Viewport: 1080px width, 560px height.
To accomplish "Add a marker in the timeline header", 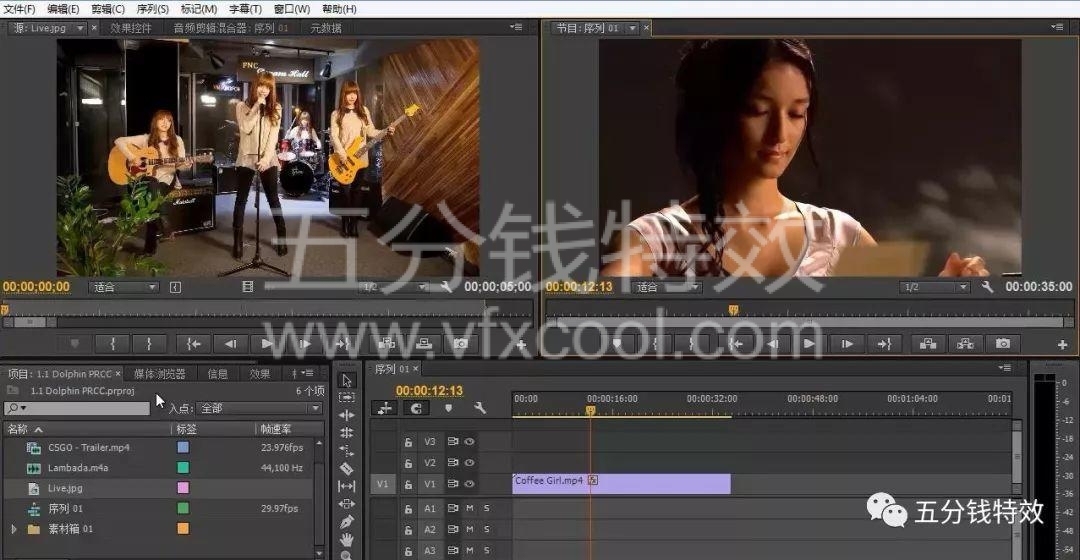I will click(x=448, y=408).
